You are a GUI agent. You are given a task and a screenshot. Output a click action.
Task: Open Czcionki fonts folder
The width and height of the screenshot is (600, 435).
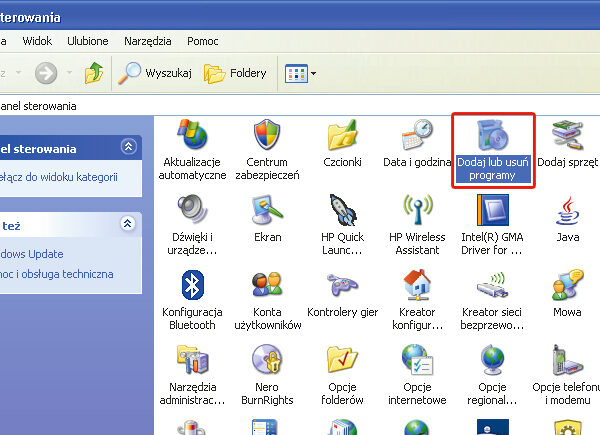342,138
